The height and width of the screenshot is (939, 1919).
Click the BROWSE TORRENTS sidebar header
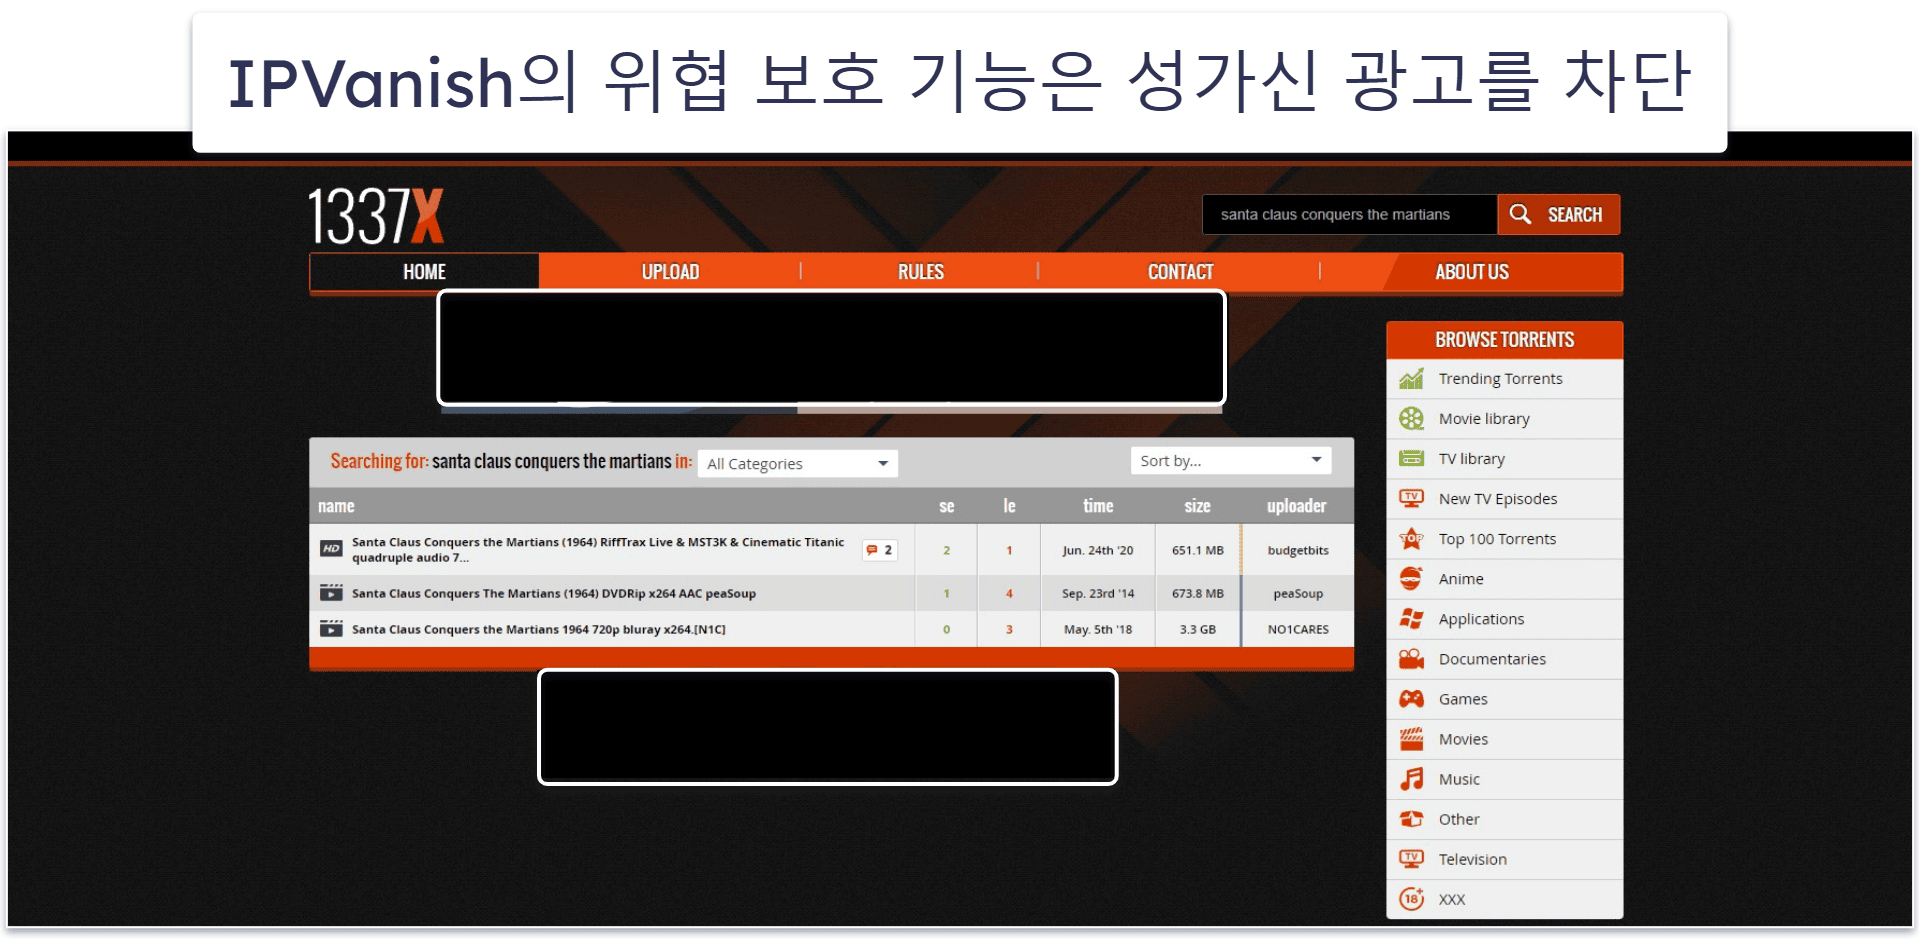[1504, 340]
